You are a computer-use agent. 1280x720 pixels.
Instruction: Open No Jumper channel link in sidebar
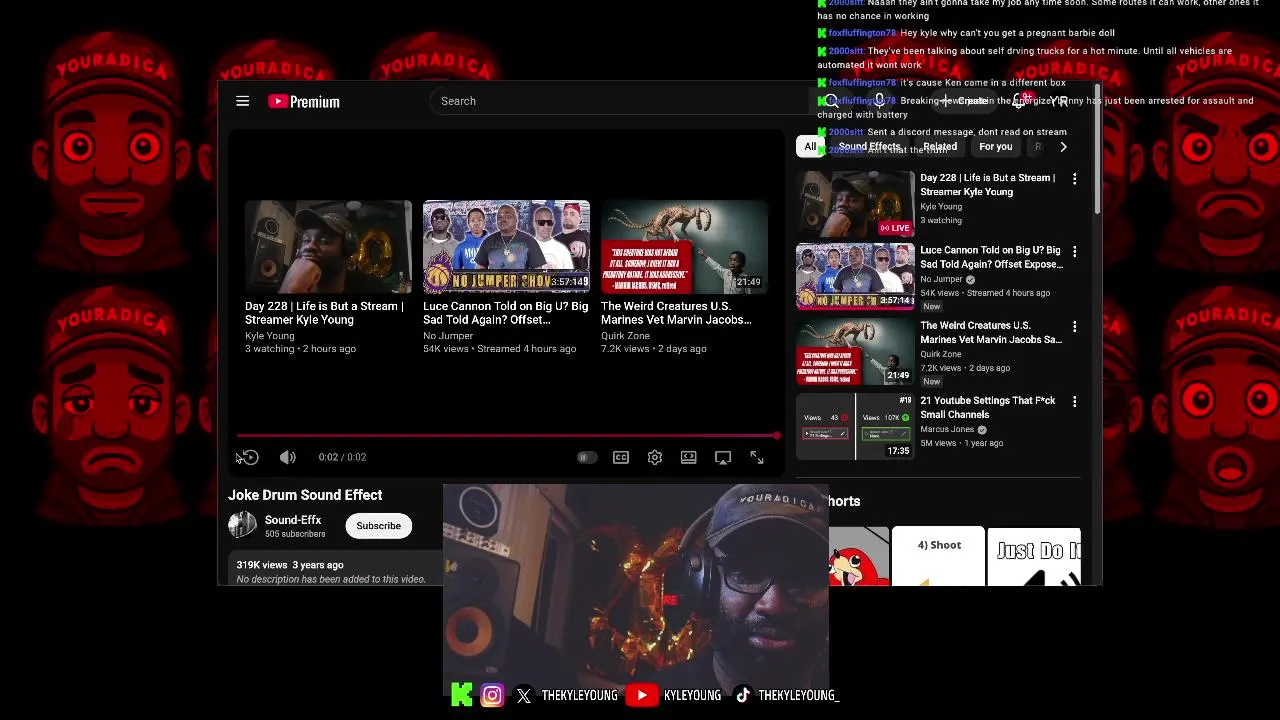941,280
